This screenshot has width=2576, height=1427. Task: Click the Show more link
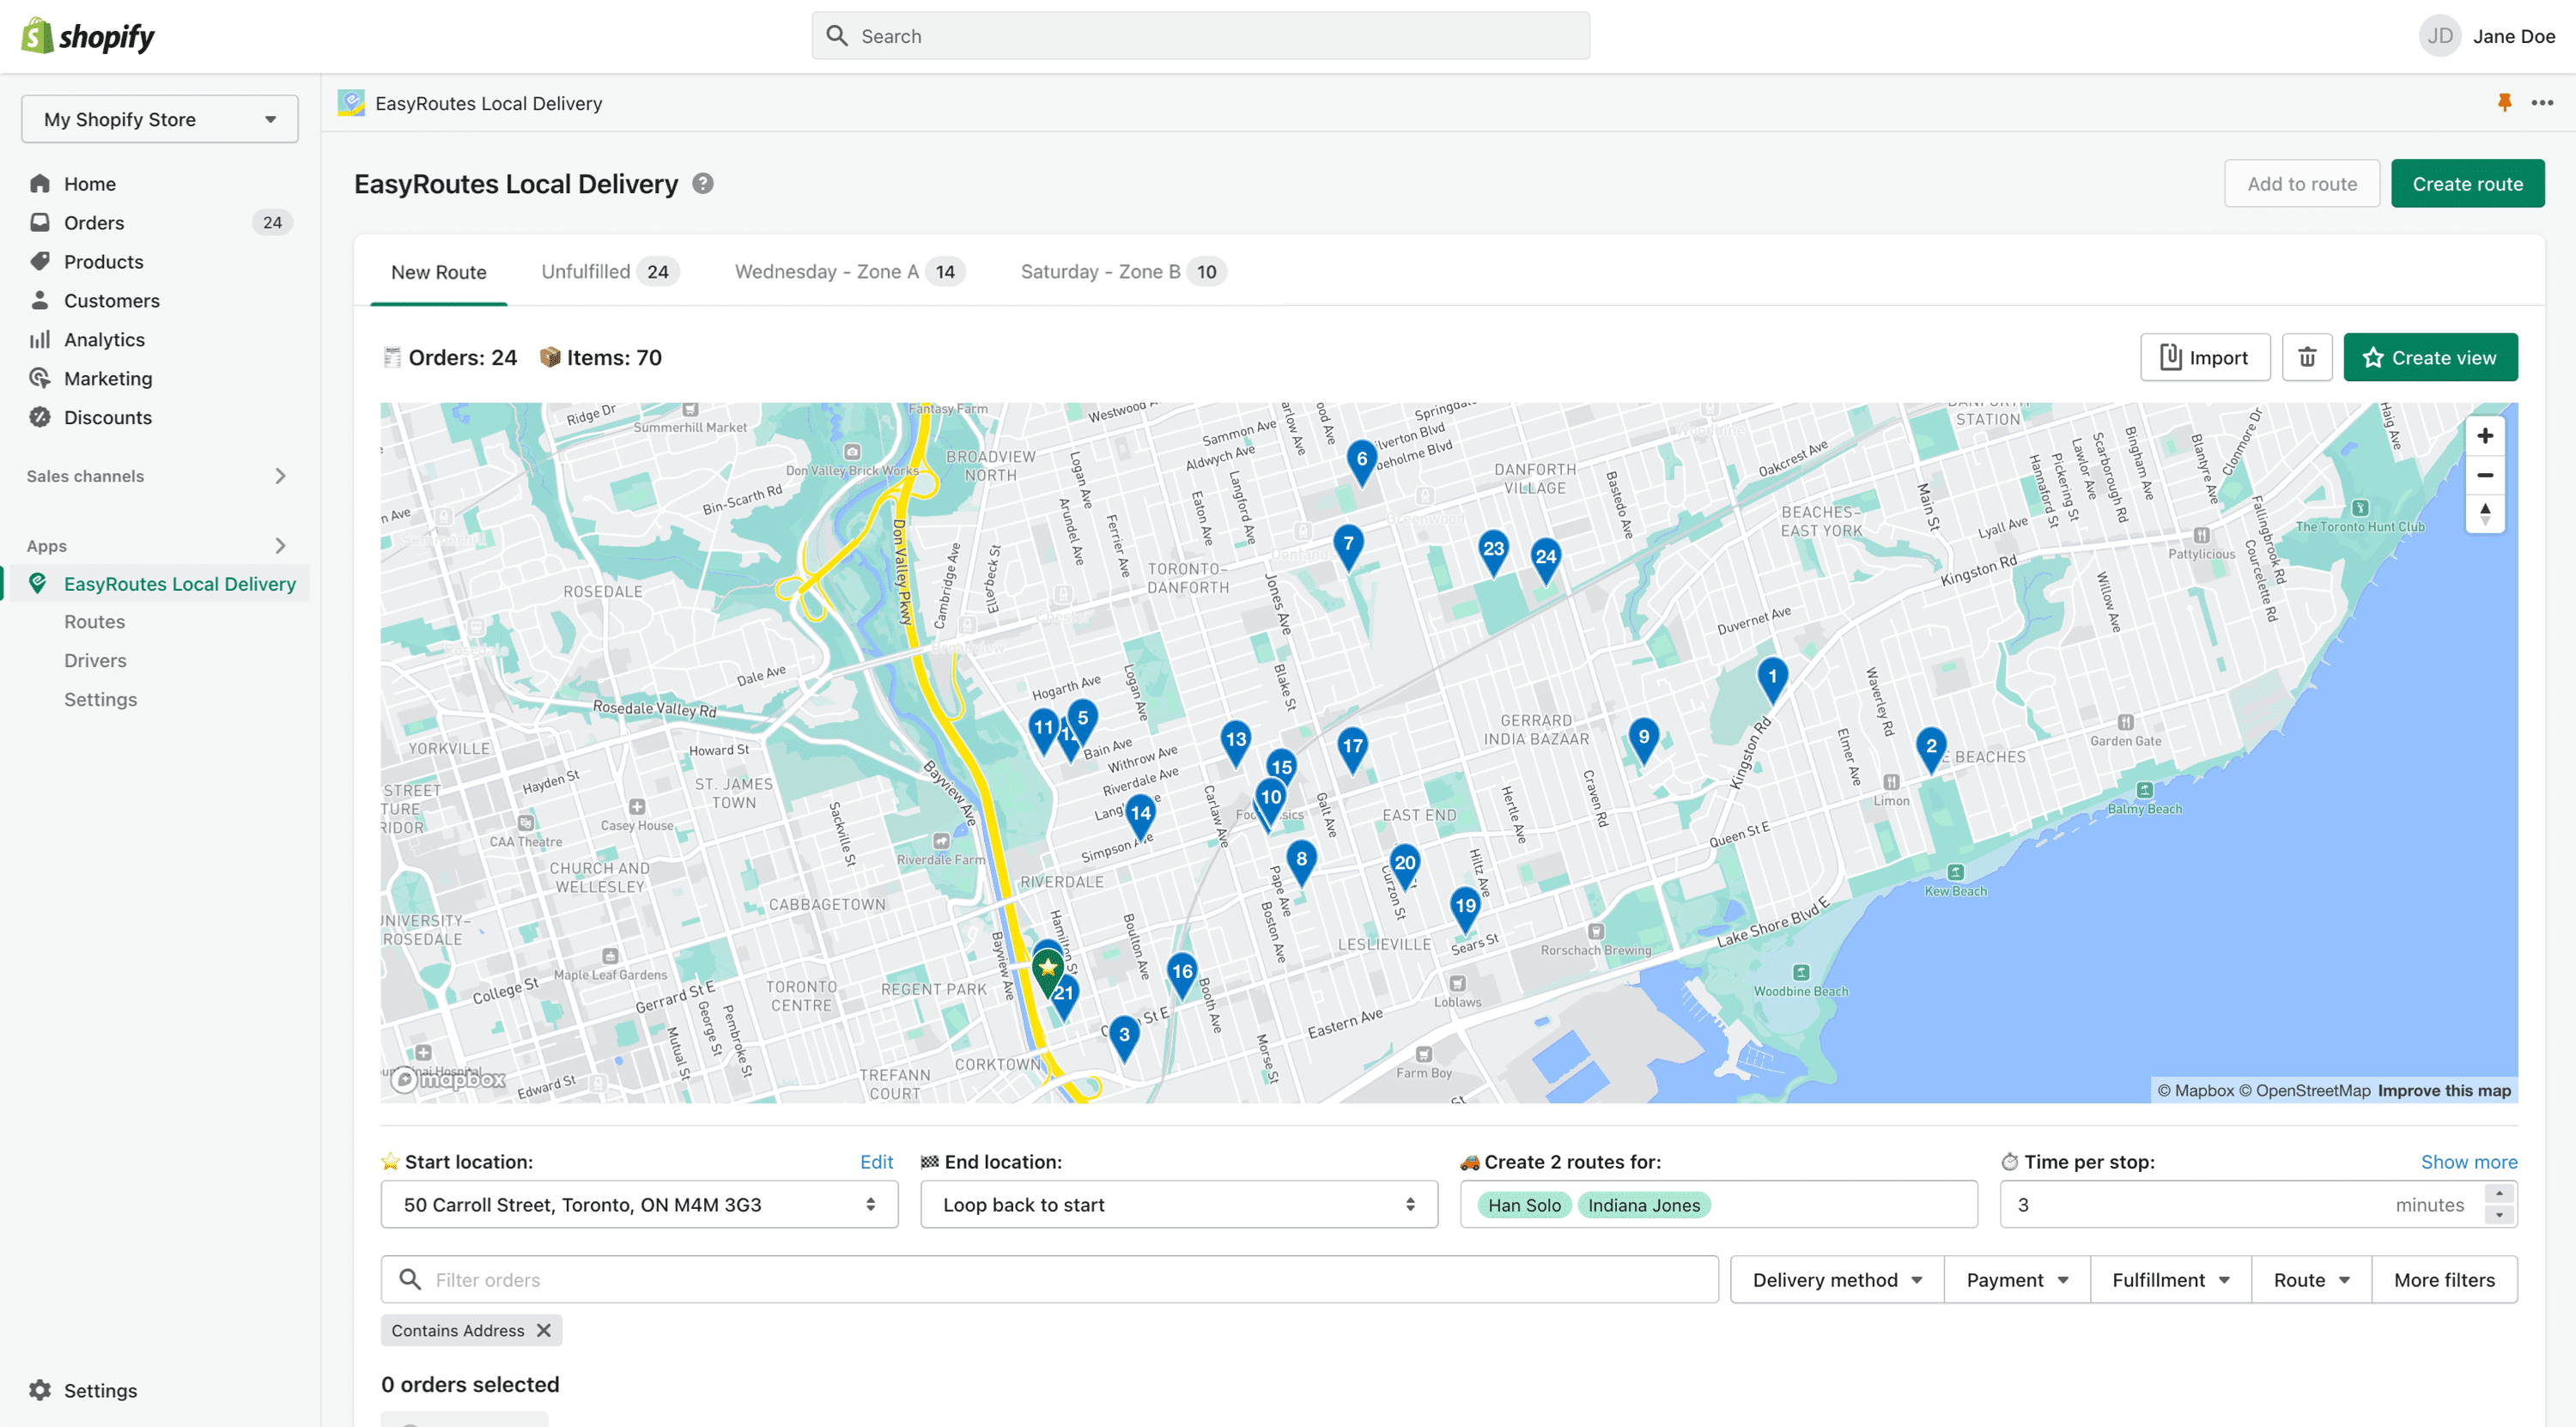click(x=2468, y=1161)
